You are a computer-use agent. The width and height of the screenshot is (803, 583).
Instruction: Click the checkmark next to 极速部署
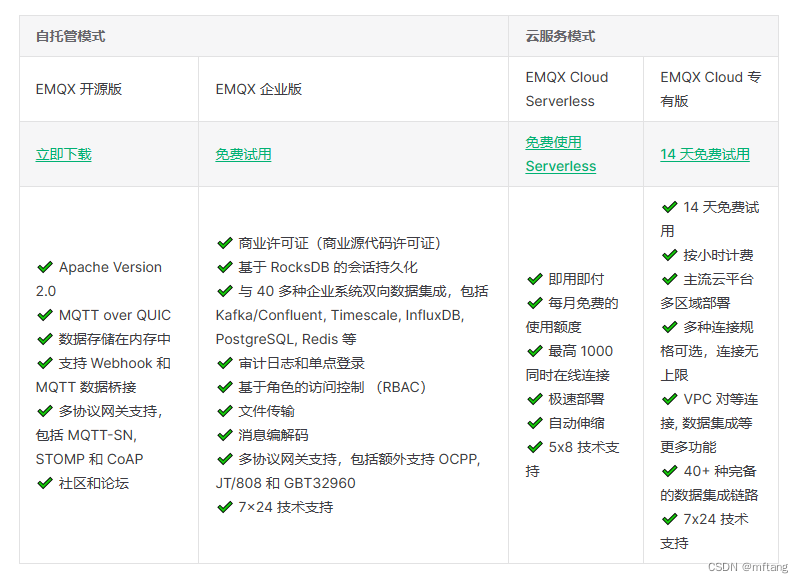tap(533, 399)
